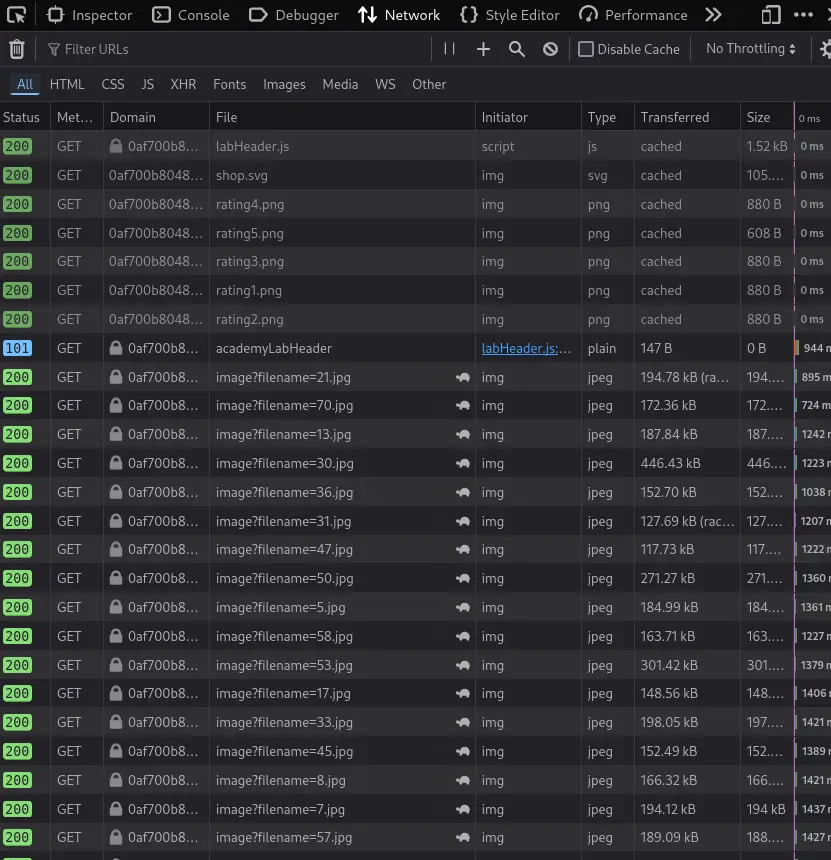Open network settings gear icon
The width and height of the screenshot is (831, 860).
click(x=825, y=49)
